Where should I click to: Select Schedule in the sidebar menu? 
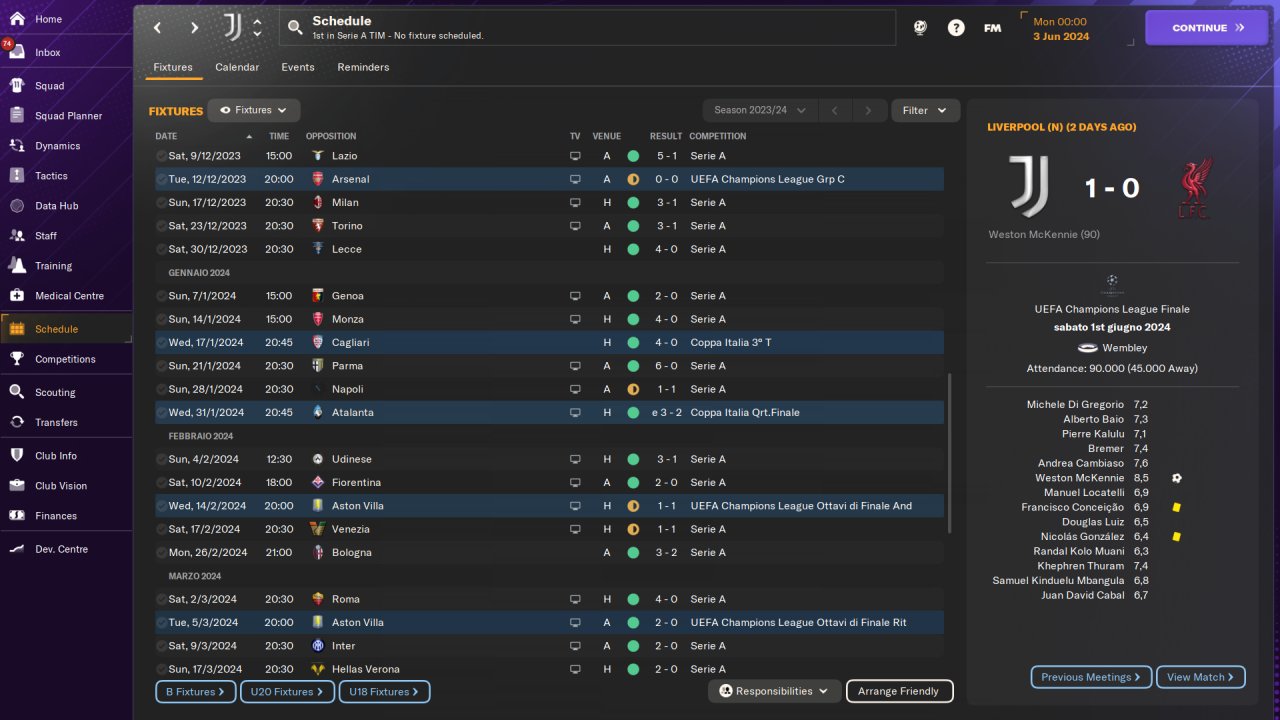66,329
